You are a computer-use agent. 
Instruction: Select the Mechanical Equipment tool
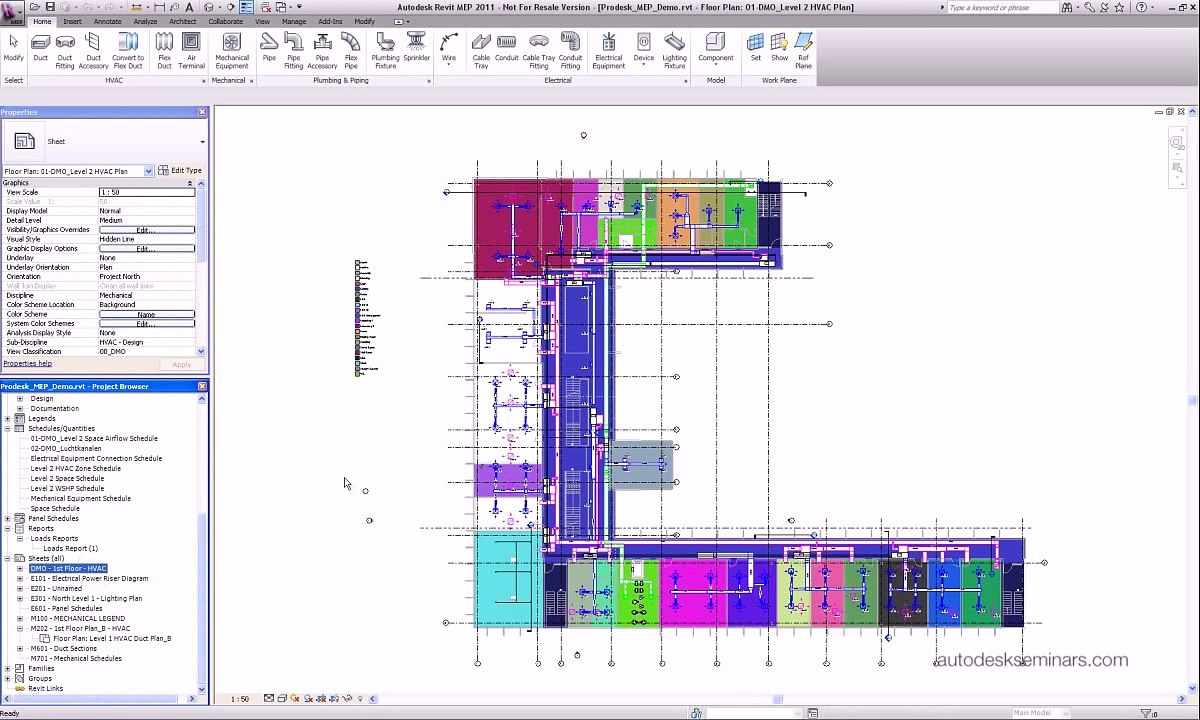pyautogui.click(x=232, y=50)
